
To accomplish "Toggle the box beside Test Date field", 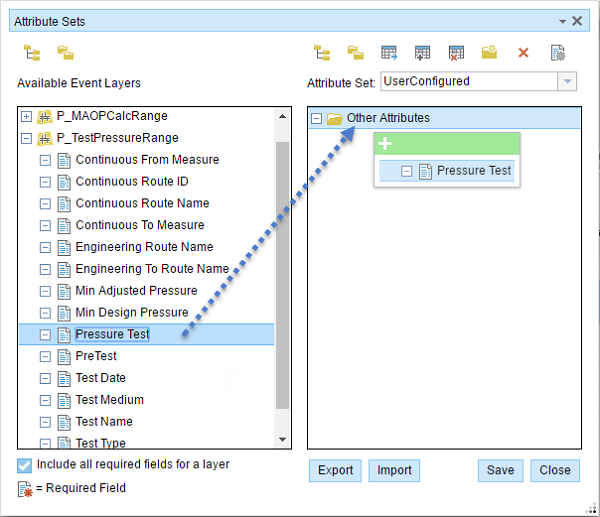I will (x=45, y=378).
